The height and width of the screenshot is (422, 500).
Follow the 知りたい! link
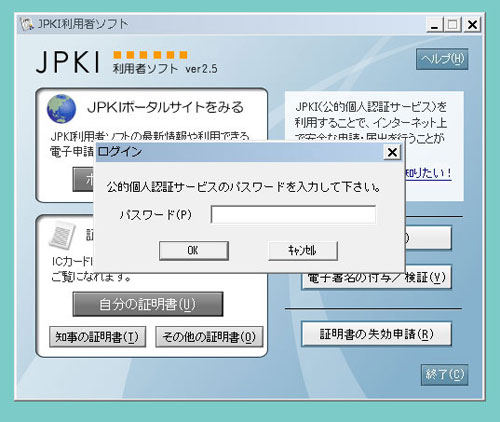coord(428,173)
